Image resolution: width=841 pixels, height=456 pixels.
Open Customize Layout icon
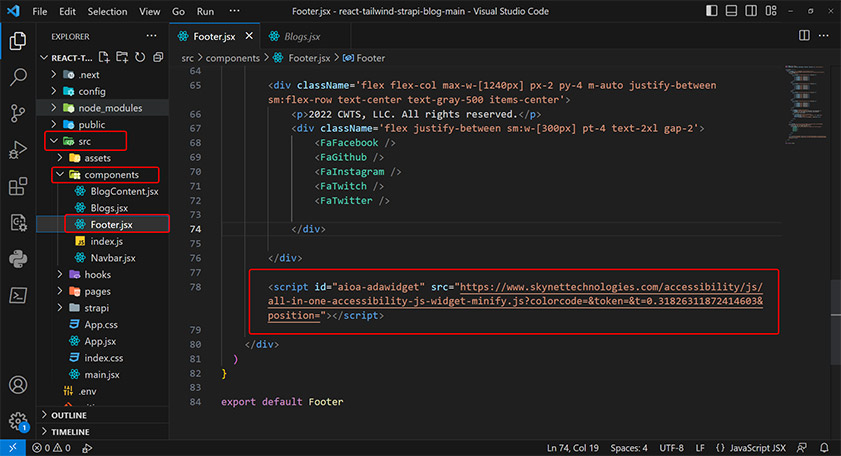pos(771,11)
